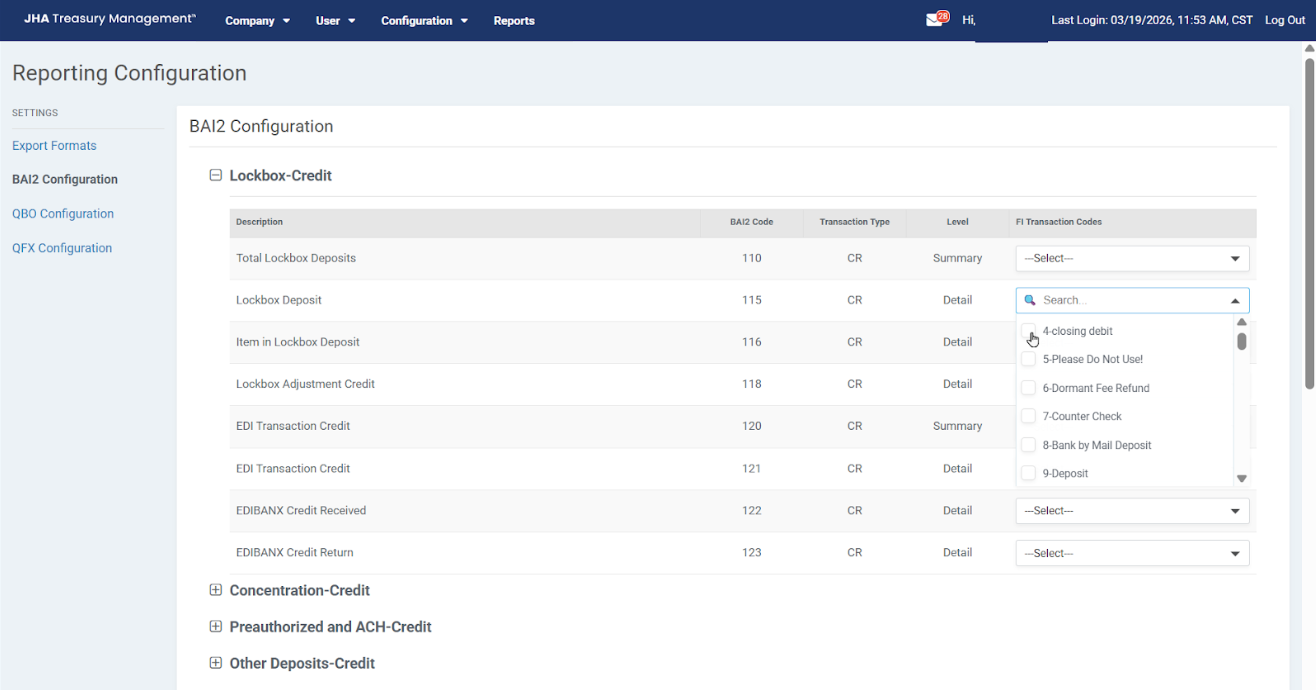The image size is (1316, 690).
Task: Click the Last Login timestamp text
Action: coord(1152,20)
